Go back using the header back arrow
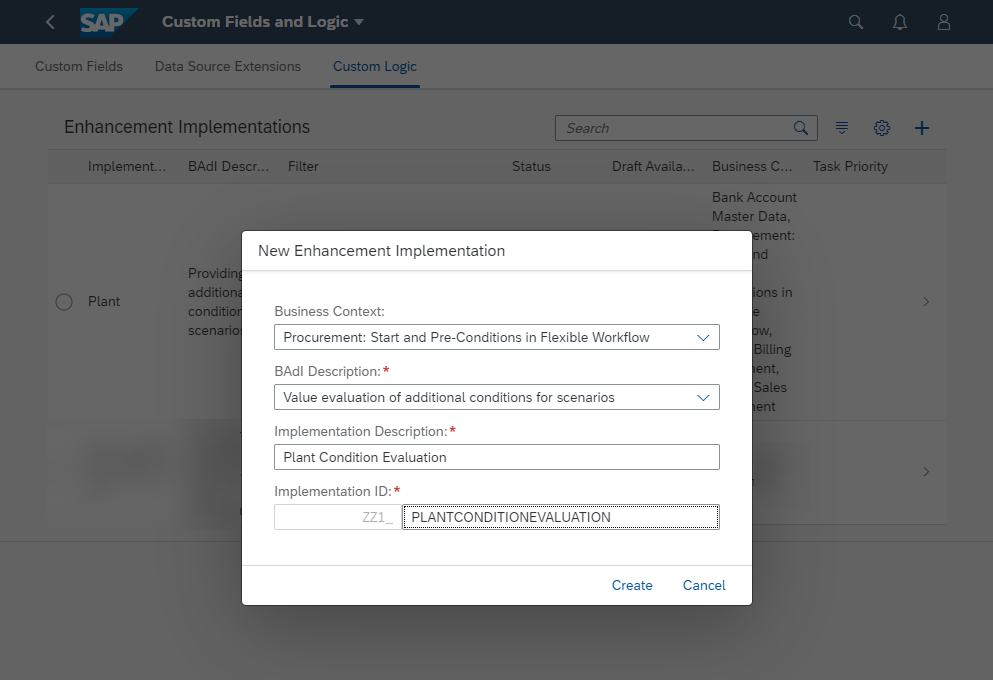The height and width of the screenshot is (680, 993). (x=50, y=22)
